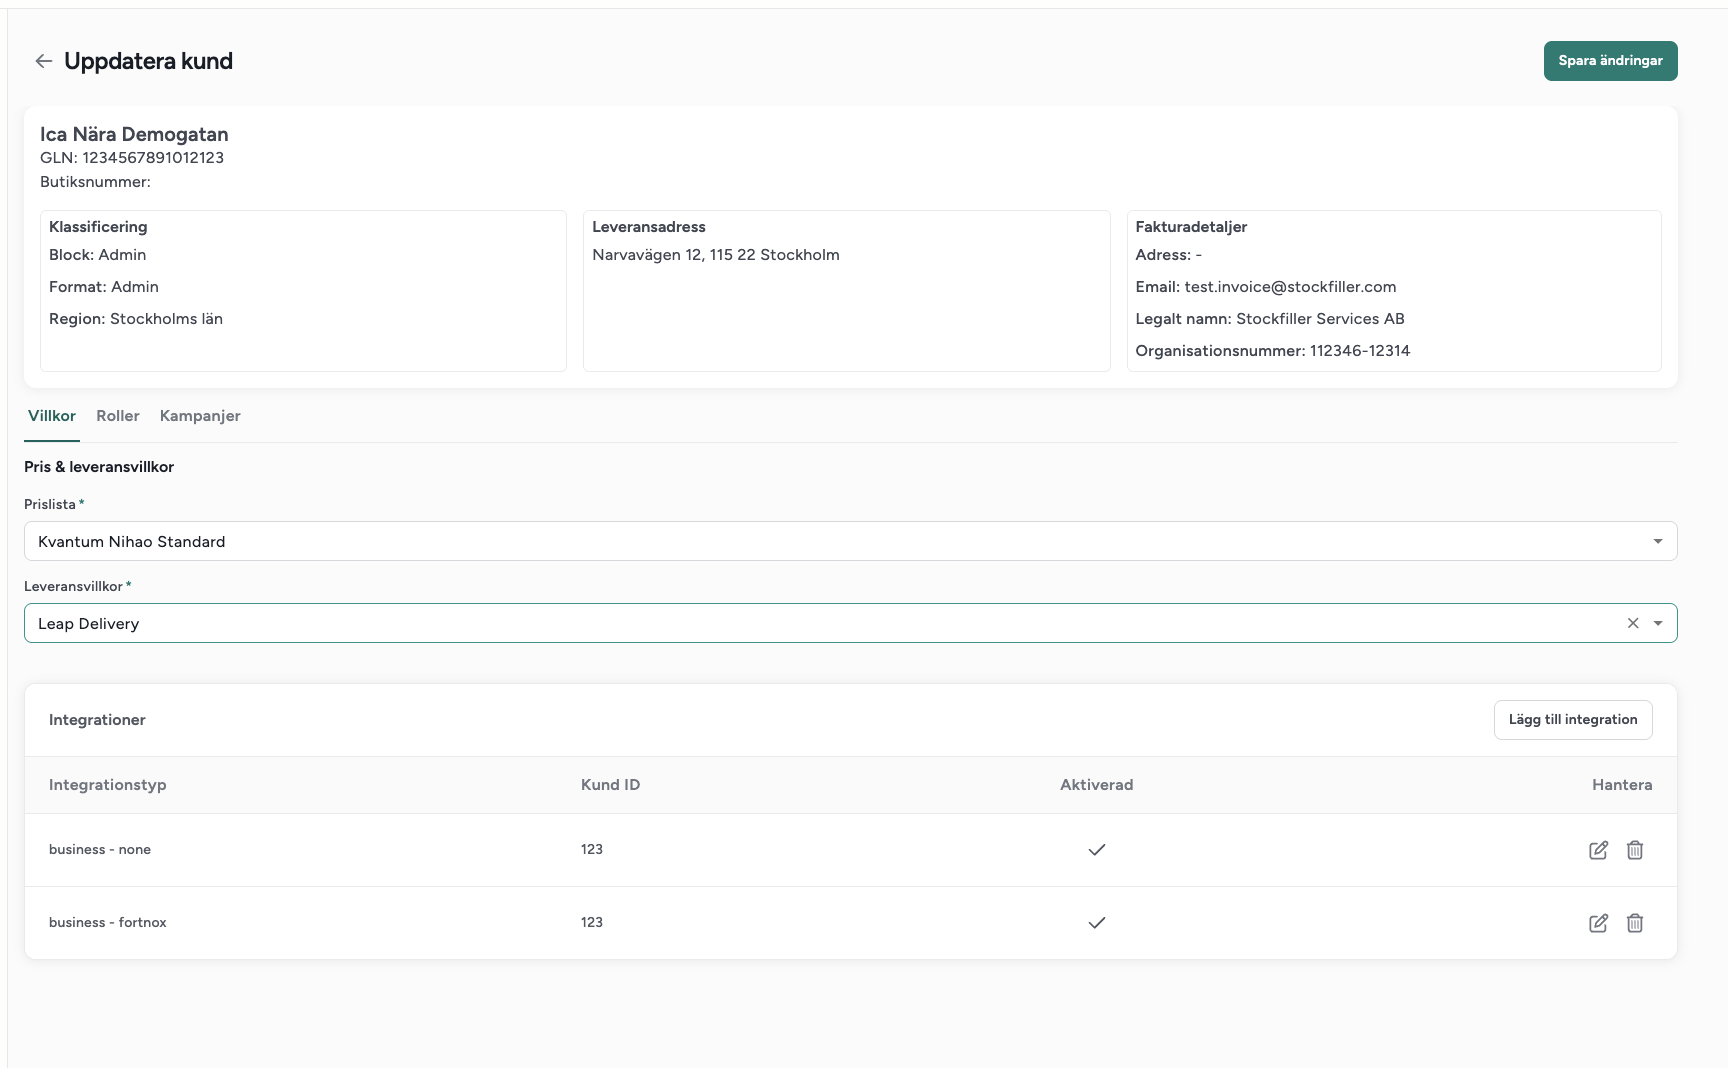This screenshot has height=1068, width=1728.
Task: Click the Integrationer section title
Action: tap(97, 720)
